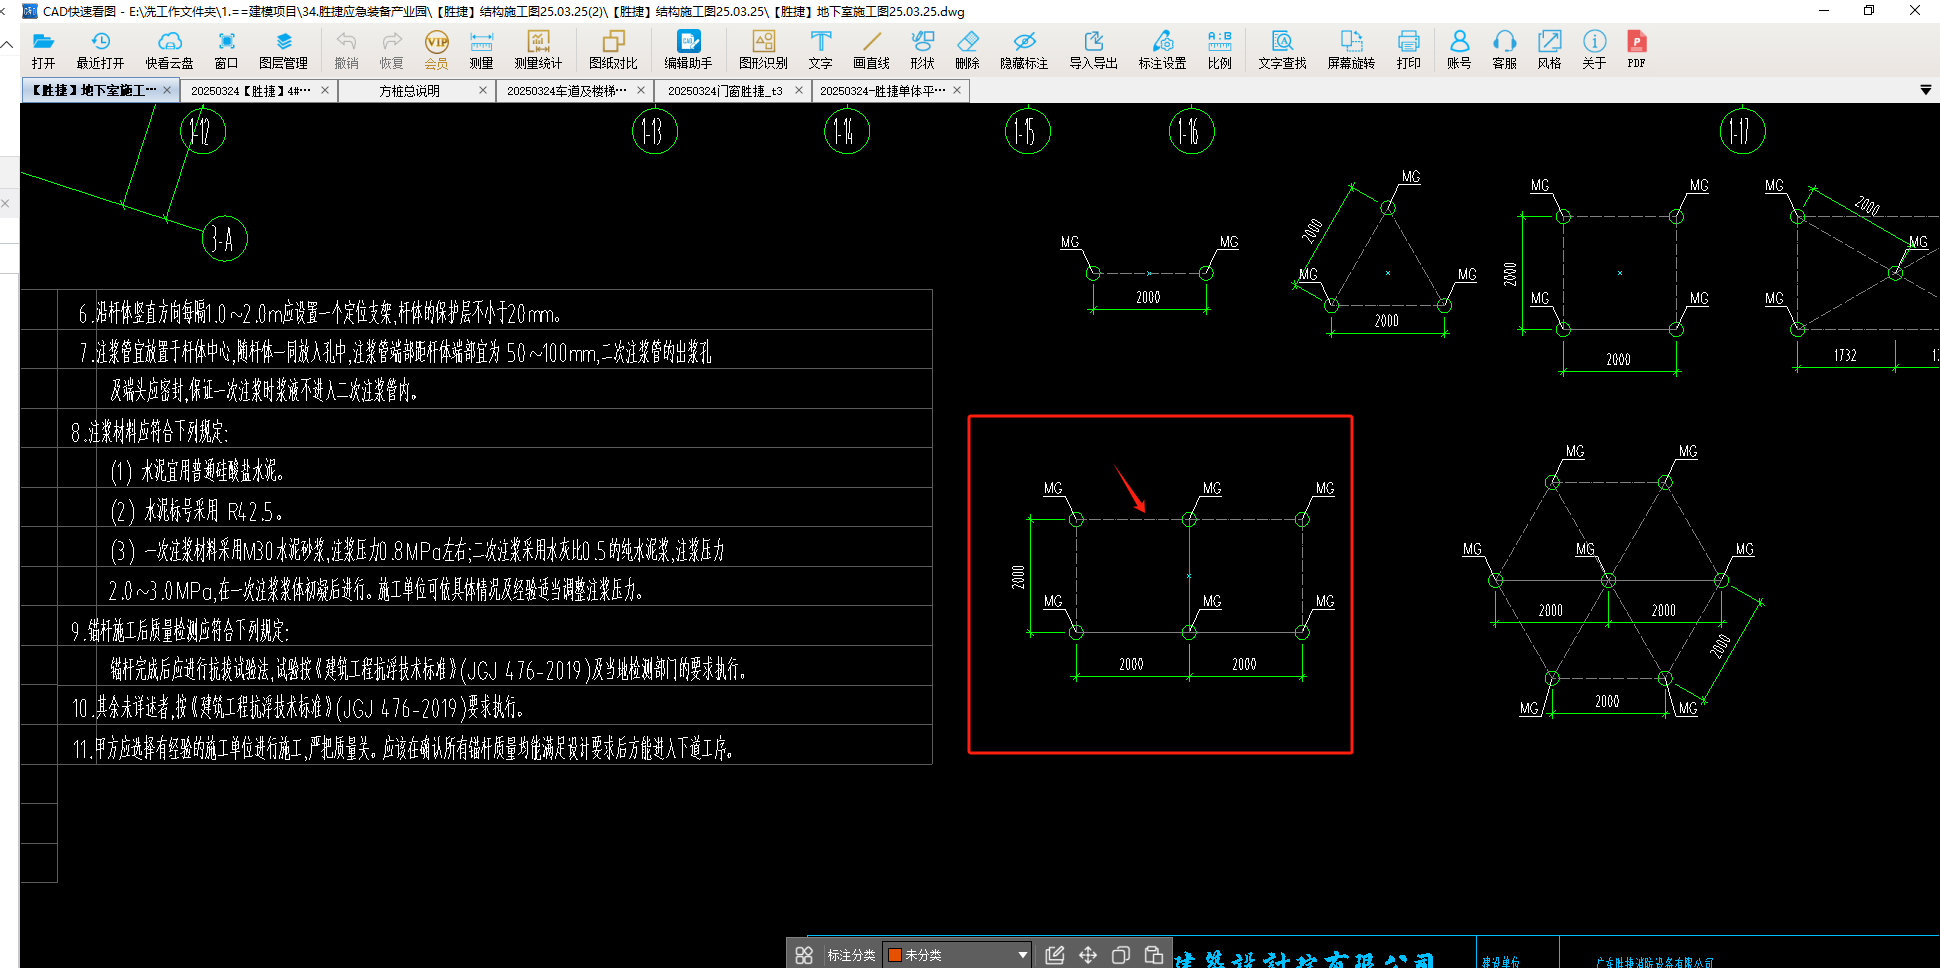
Task: Collapse the toolbar using the left chevron
Action: click(7, 44)
